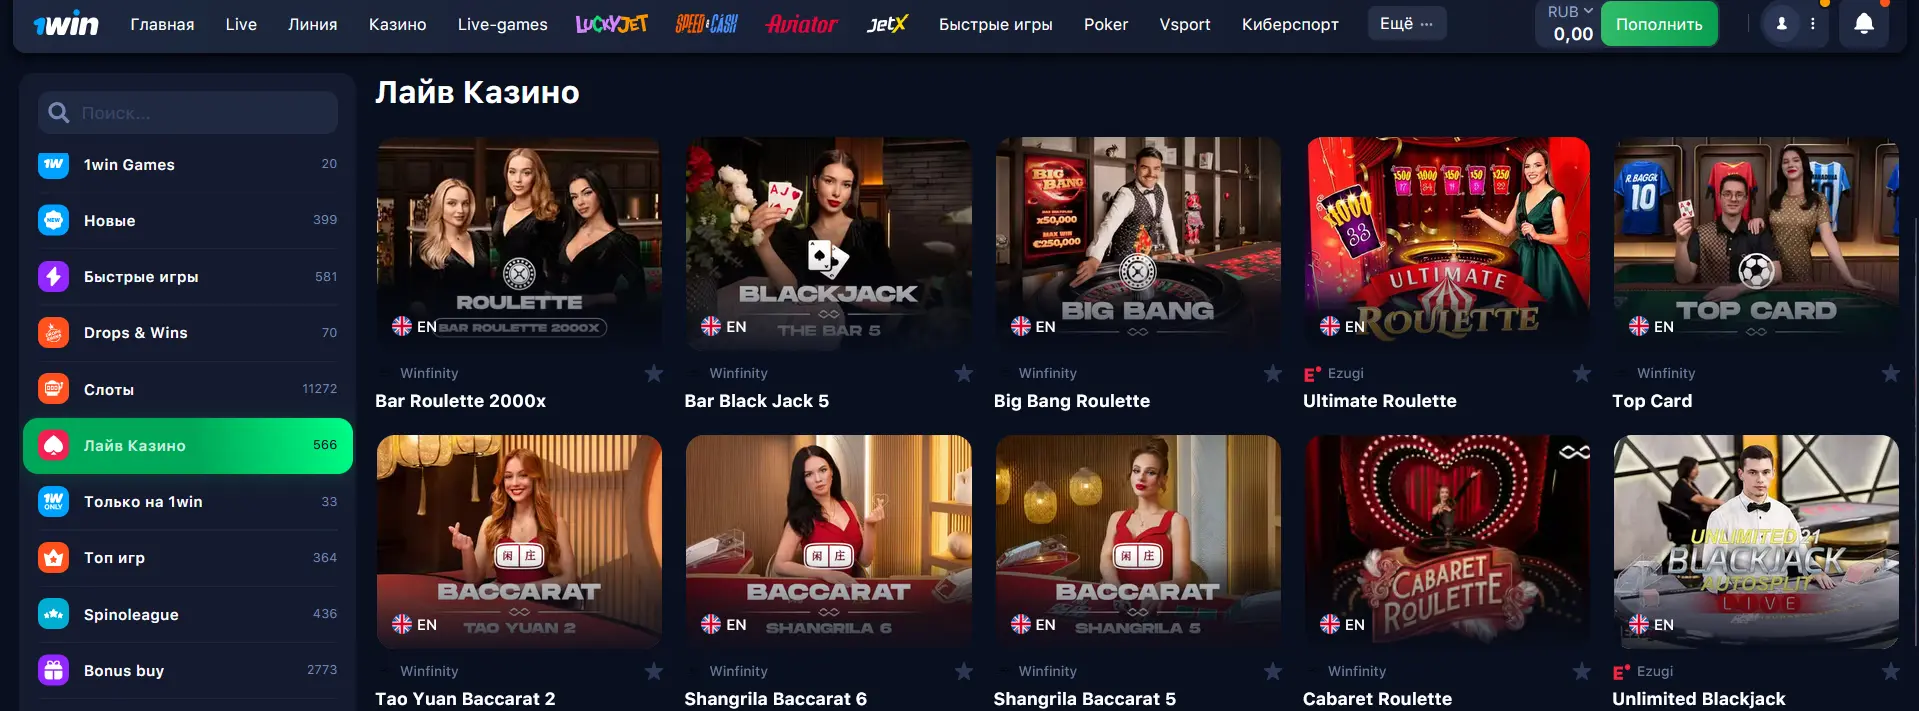Toggle favorite star for Ultimate Roulette
Viewport: 1919px width, 711px height.
point(1581,373)
